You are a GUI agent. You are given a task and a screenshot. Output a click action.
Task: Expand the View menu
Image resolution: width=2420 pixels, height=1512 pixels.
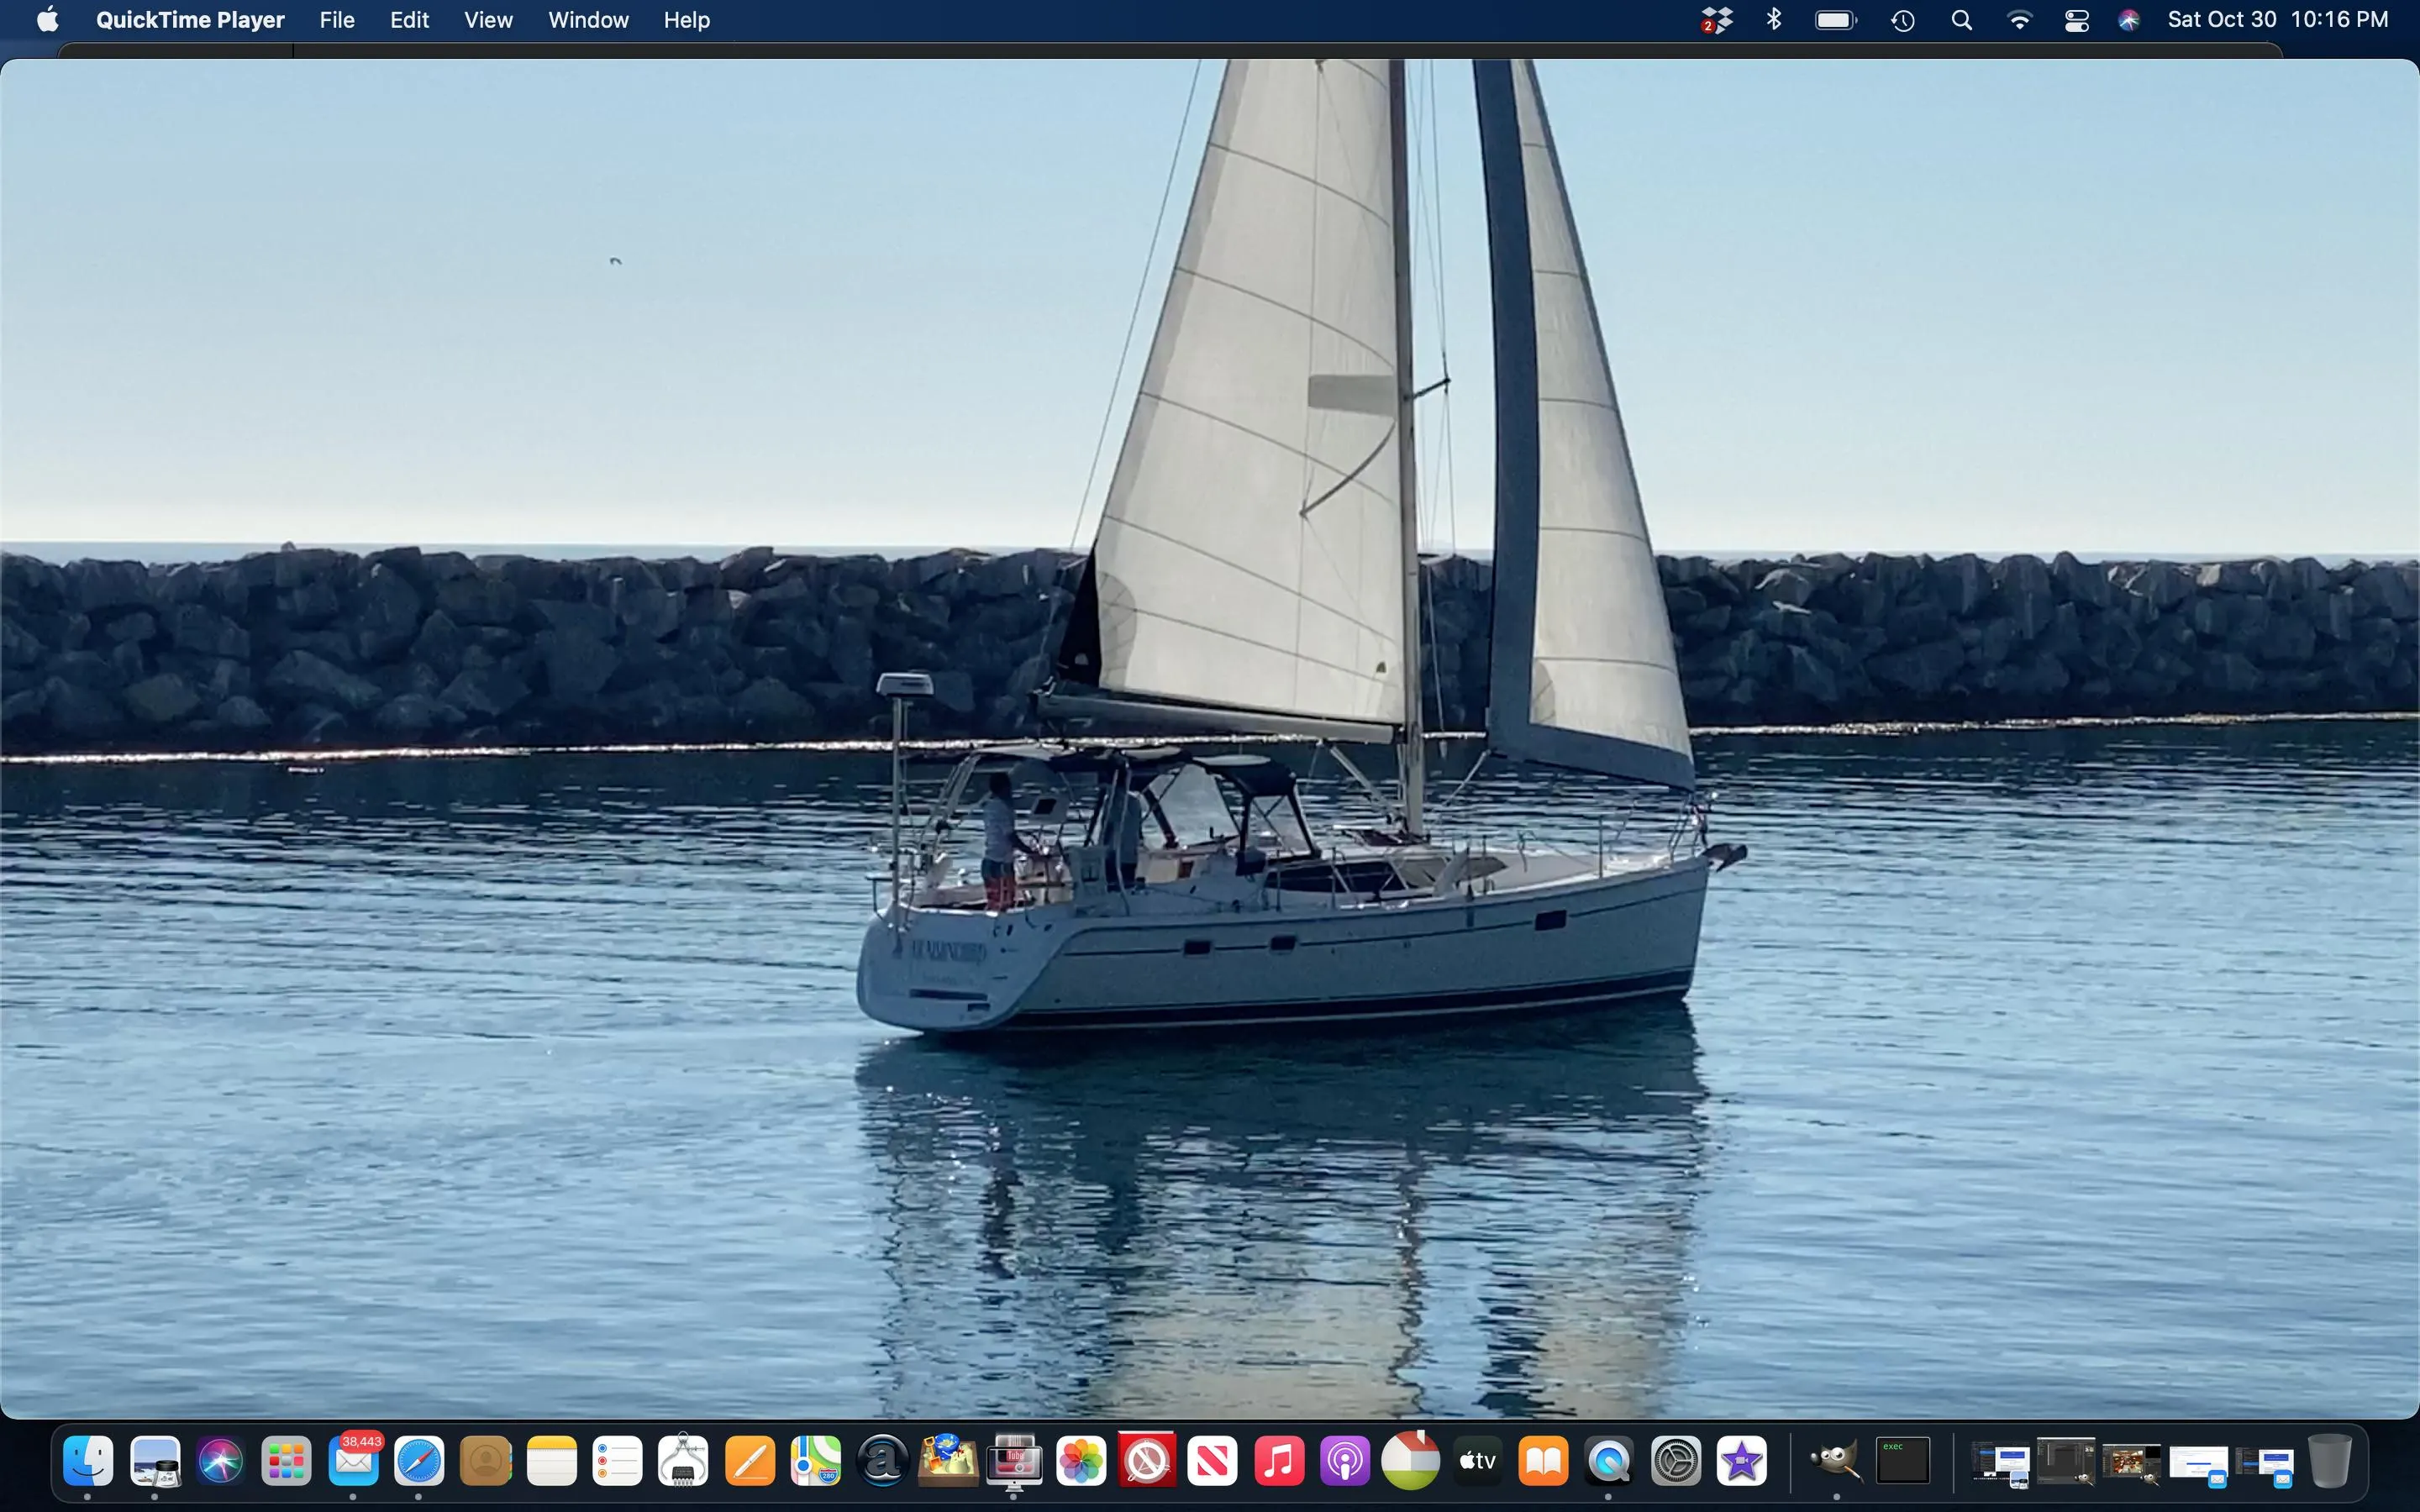(488, 20)
